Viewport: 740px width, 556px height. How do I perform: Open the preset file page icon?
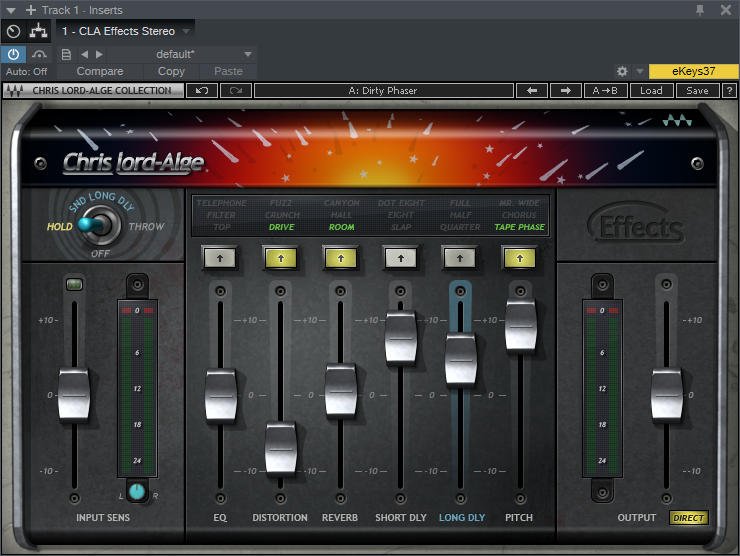point(67,54)
